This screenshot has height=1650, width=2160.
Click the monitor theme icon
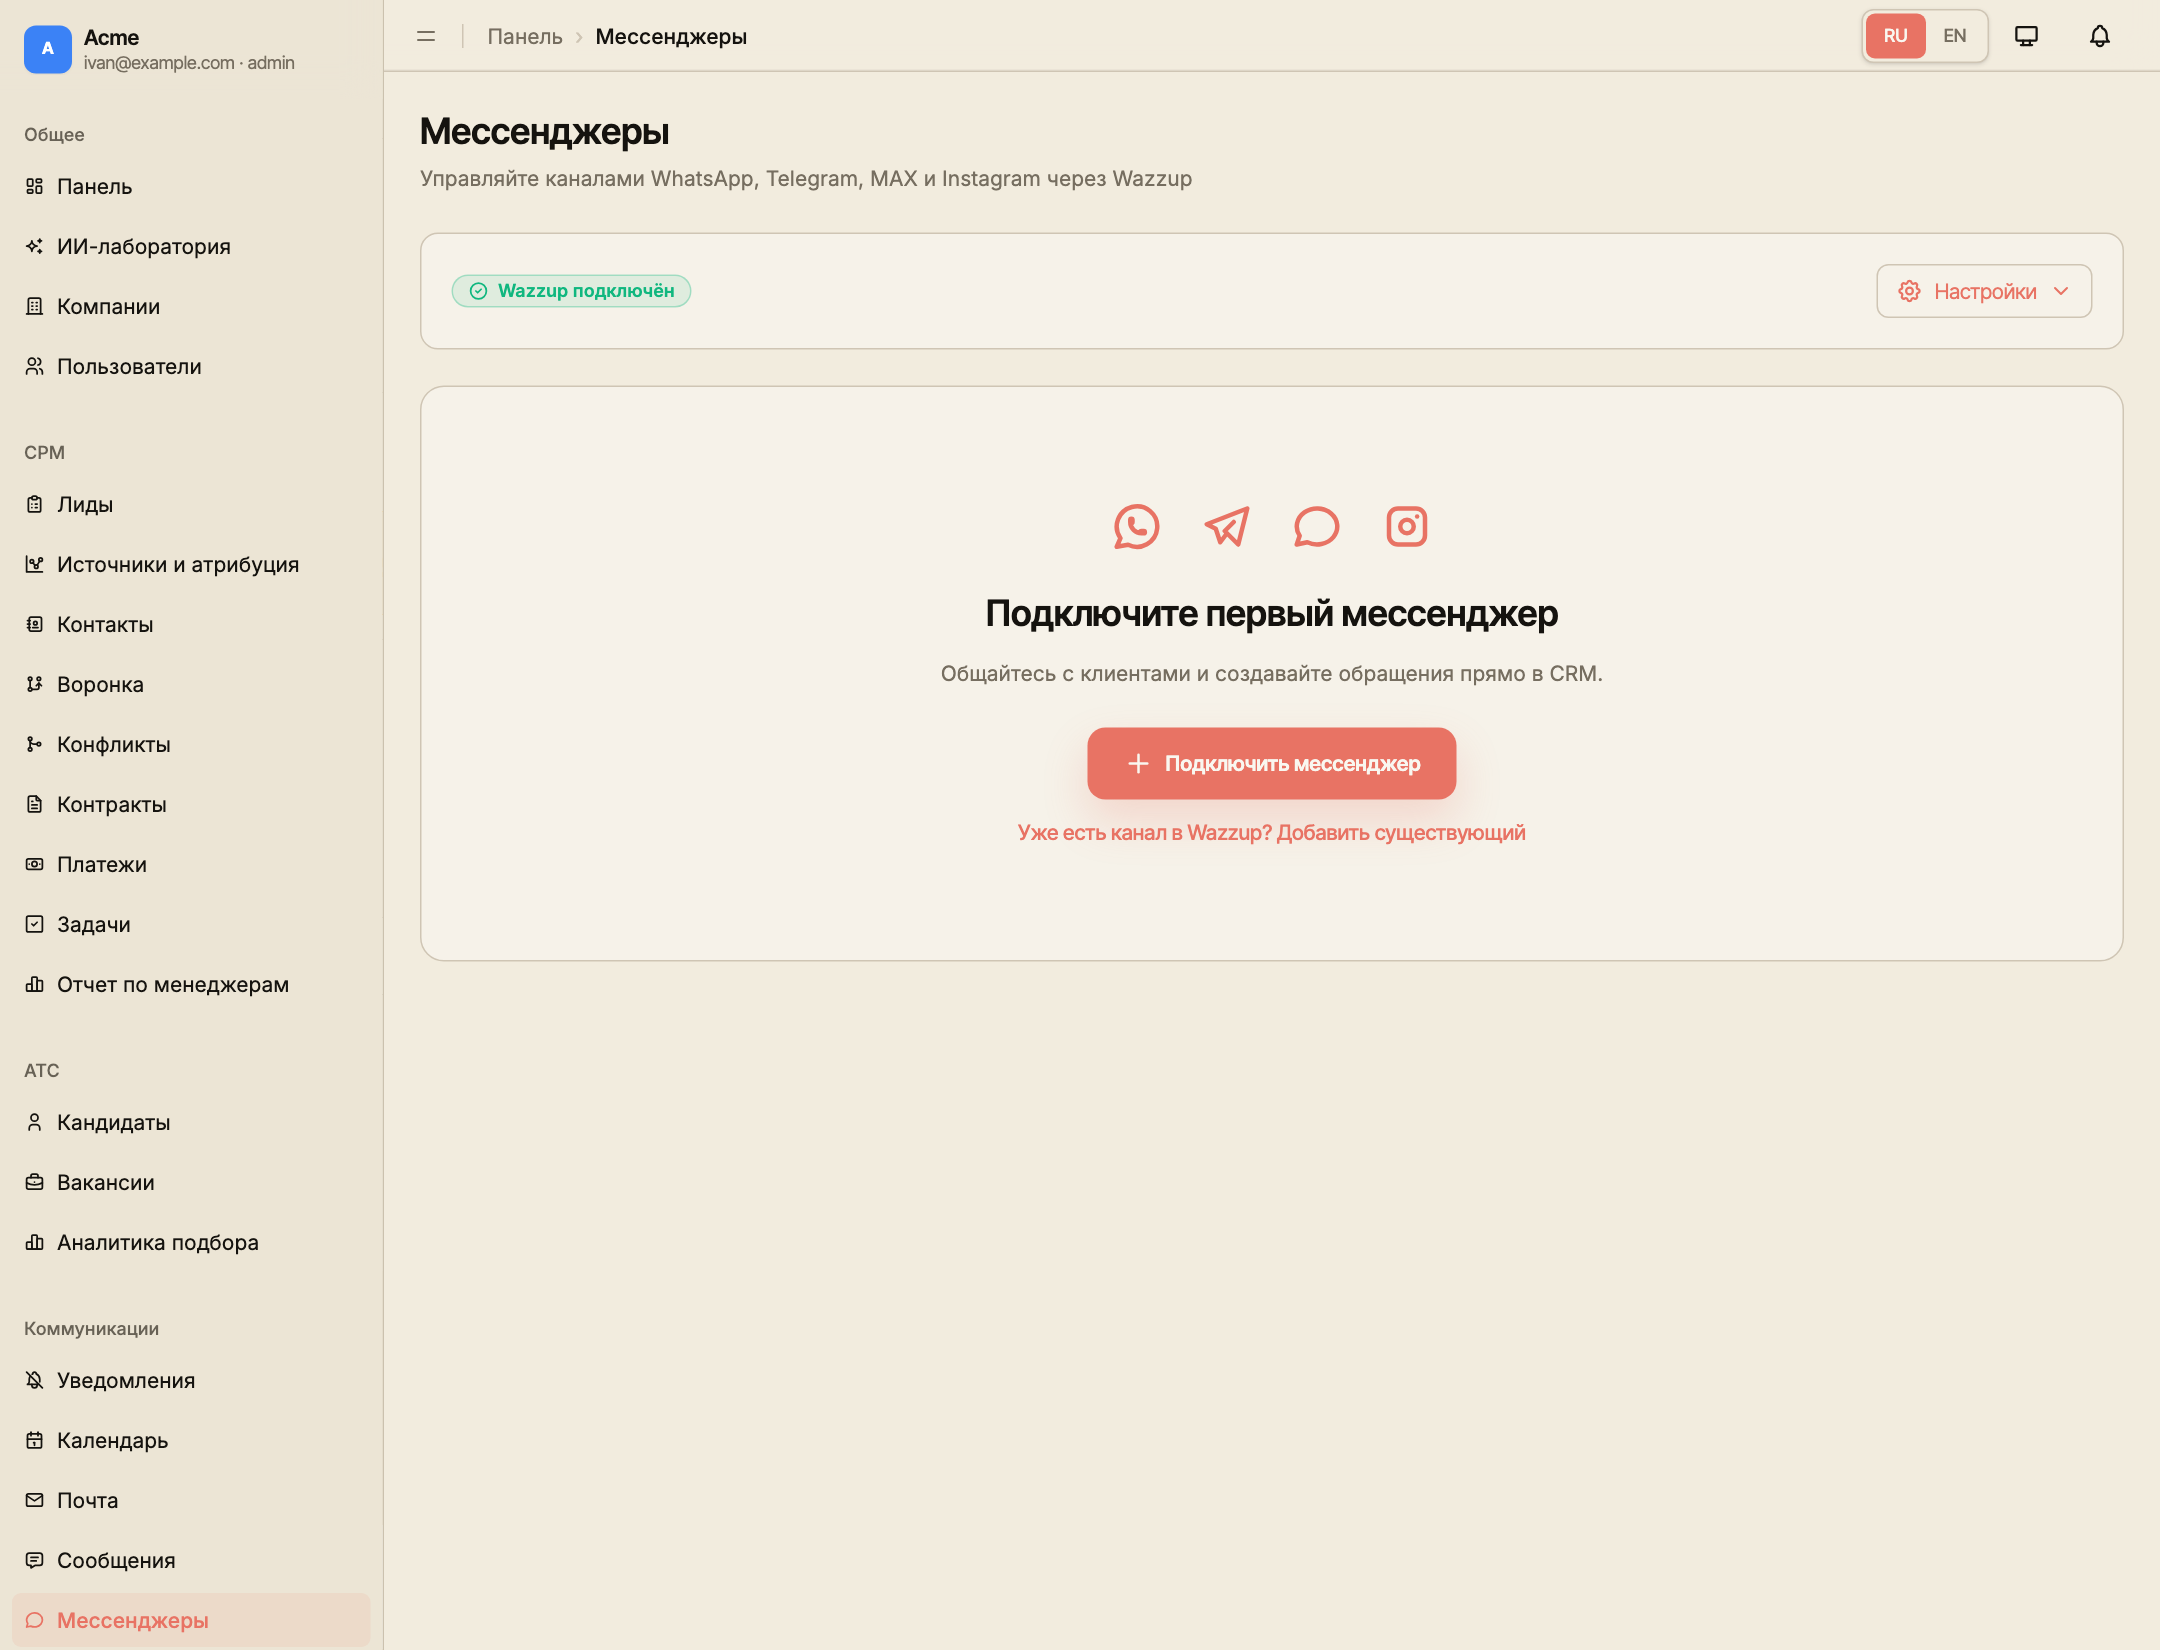coord(2026,36)
